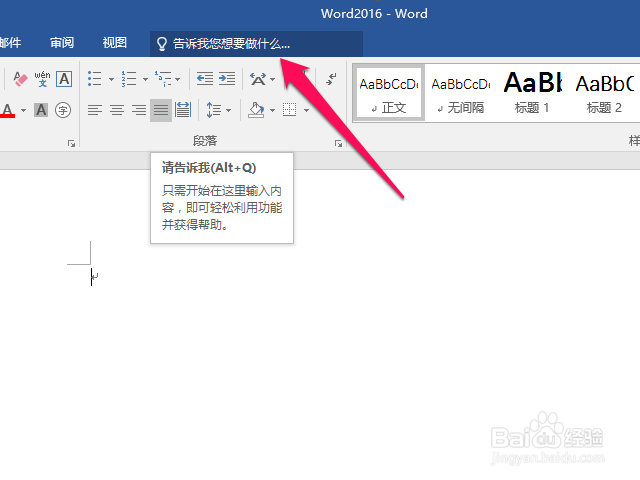Toggle justified alignment button
The width and height of the screenshot is (640, 480).
click(x=161, y=110)
